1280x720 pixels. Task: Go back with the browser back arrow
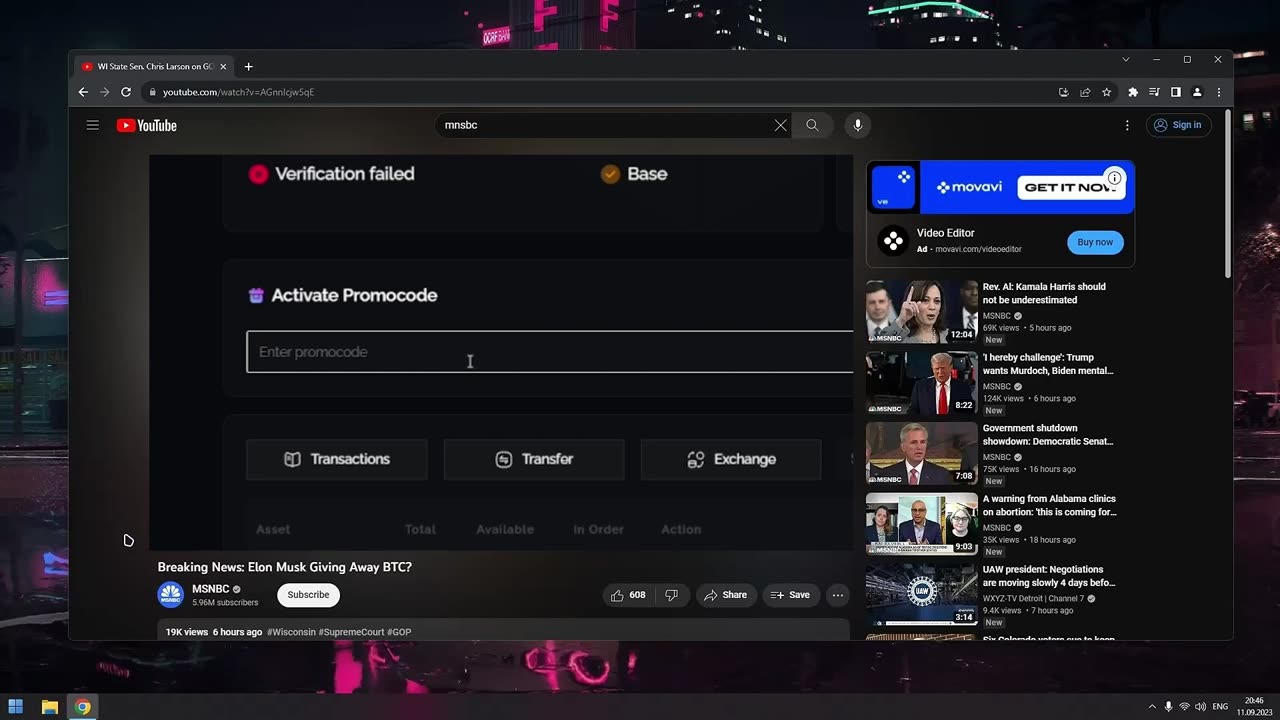tap(83, 92)
